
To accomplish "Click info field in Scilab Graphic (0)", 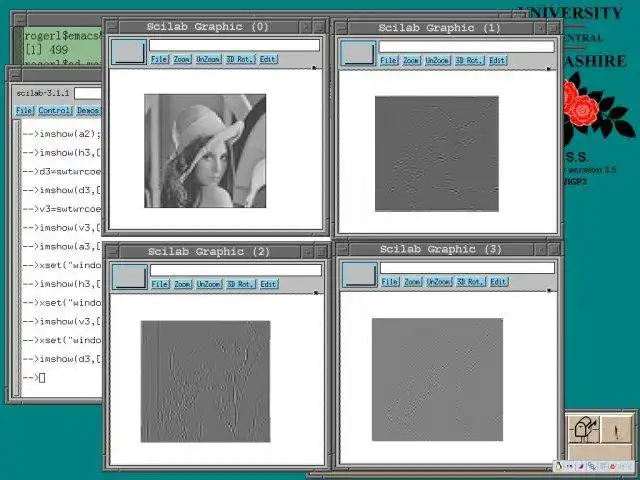I will 234,45.
